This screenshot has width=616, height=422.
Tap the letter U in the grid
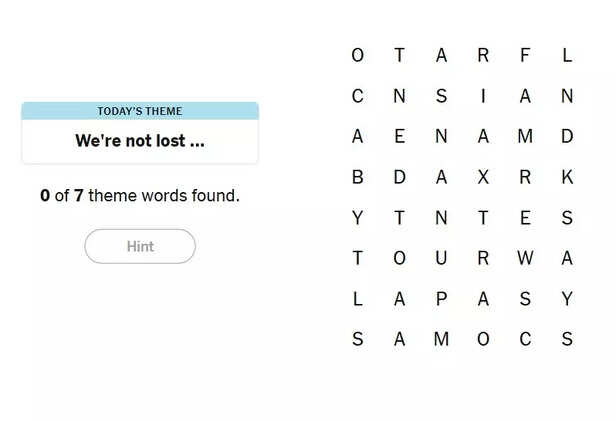tap(441, 259)
